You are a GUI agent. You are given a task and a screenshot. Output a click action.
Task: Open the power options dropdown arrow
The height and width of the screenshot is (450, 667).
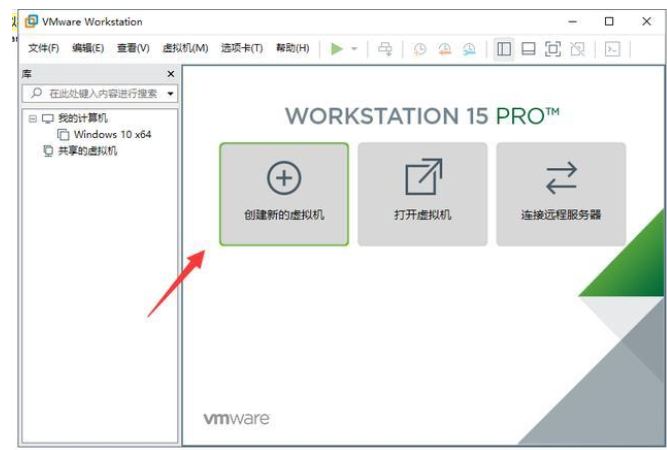pyautogui.click(x=354, y=49)
